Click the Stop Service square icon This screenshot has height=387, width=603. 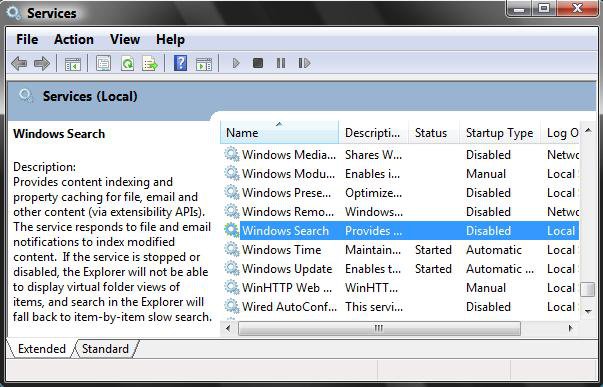point(258,63)
